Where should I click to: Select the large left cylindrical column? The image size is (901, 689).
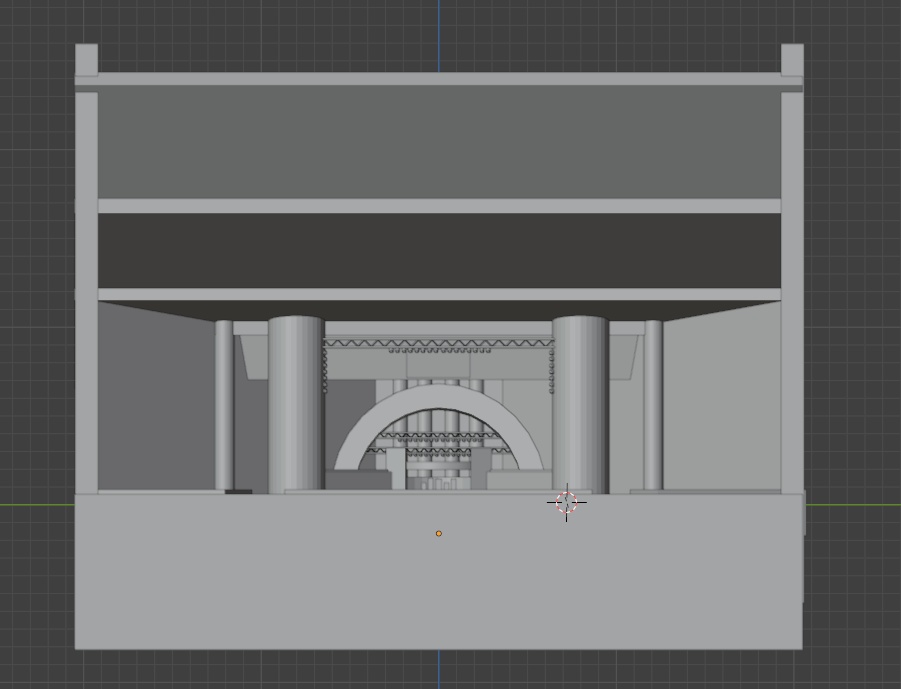[296, 405]
